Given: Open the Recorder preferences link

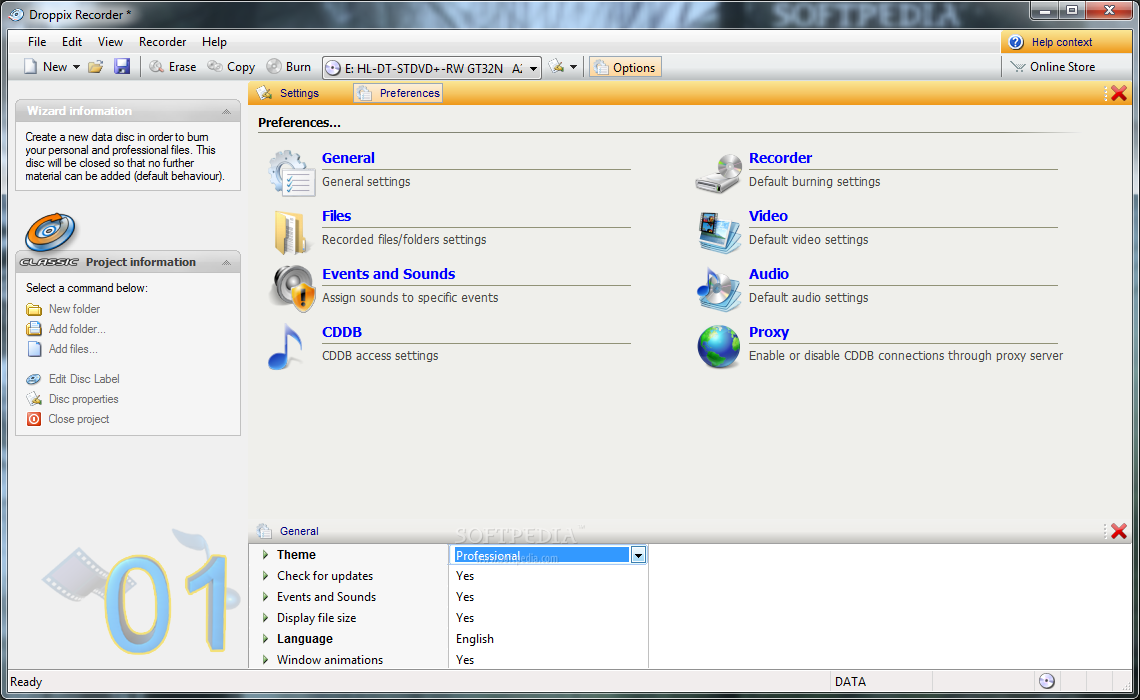Looking at the screenshot, I should click(780, 158).
